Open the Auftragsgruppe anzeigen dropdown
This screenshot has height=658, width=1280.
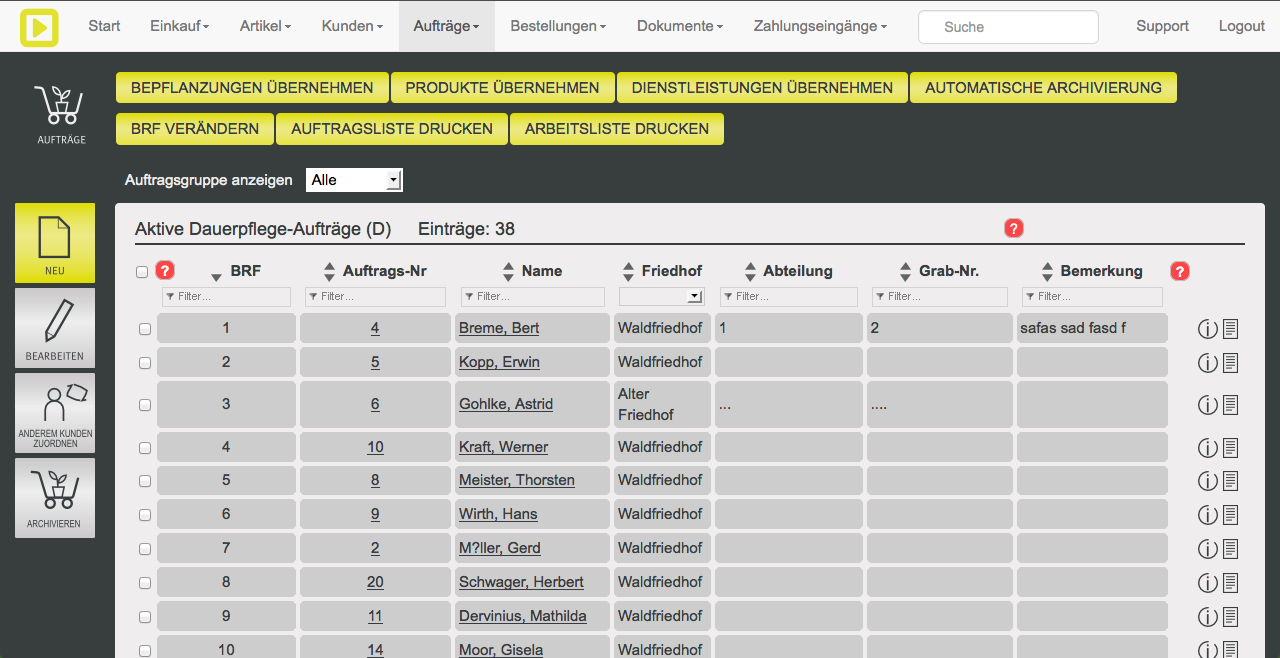point(354,180)
